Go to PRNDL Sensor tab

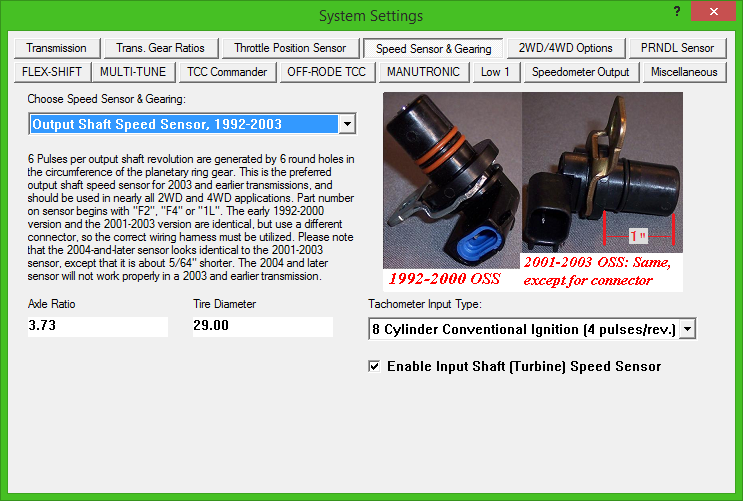(x=677, y=48)
